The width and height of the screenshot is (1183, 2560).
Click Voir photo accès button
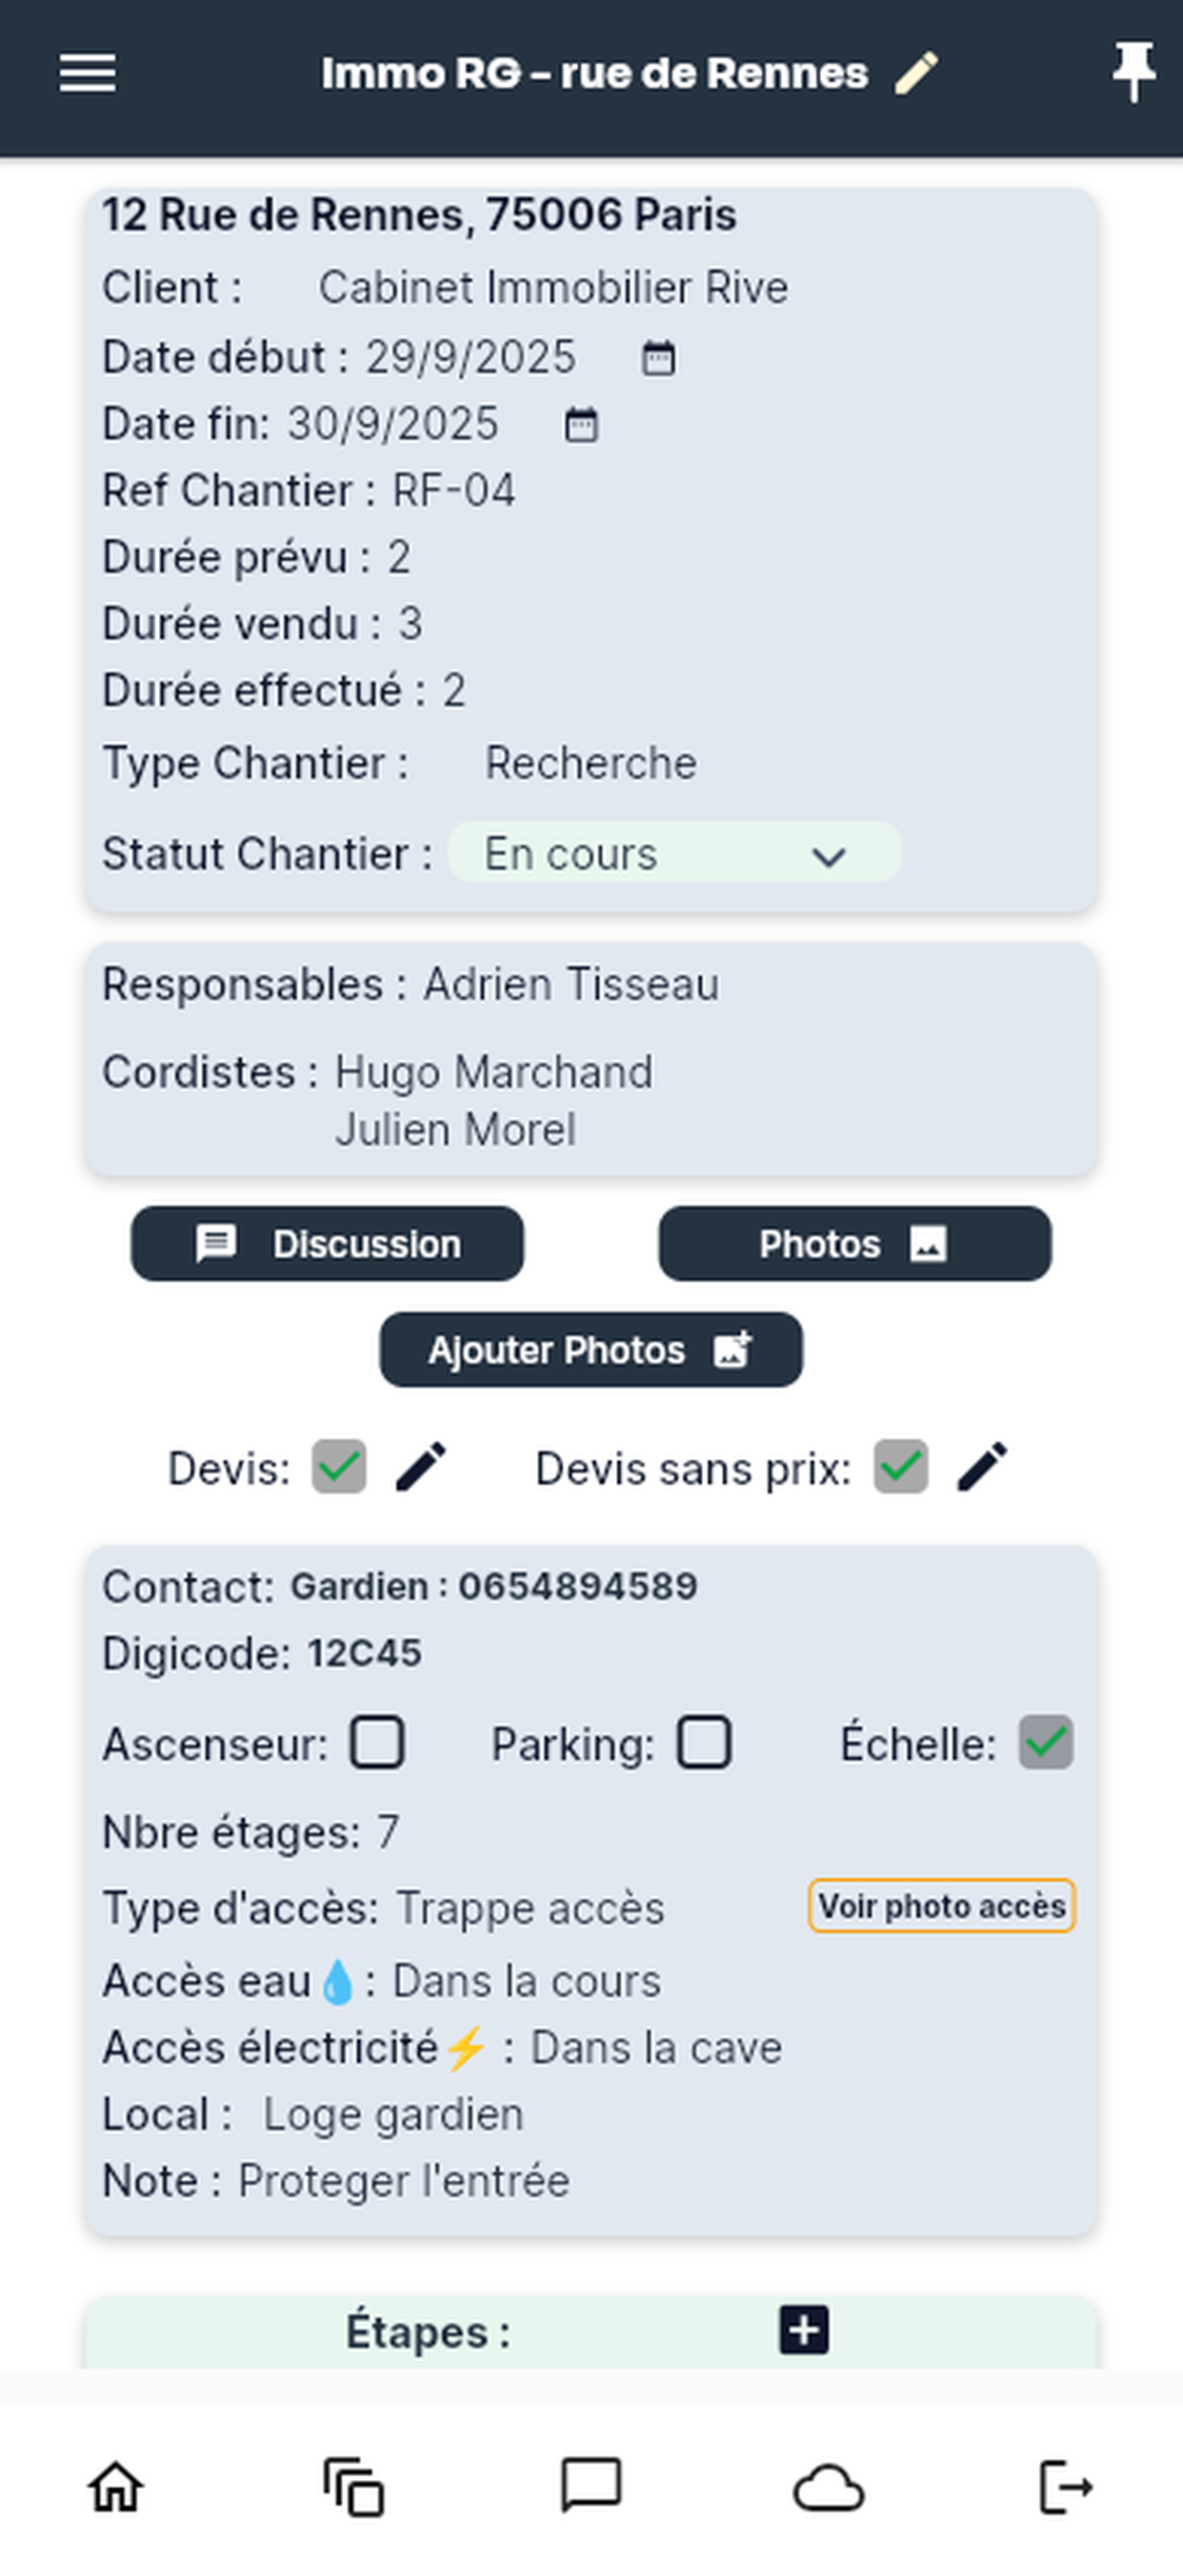(941, 1906)
